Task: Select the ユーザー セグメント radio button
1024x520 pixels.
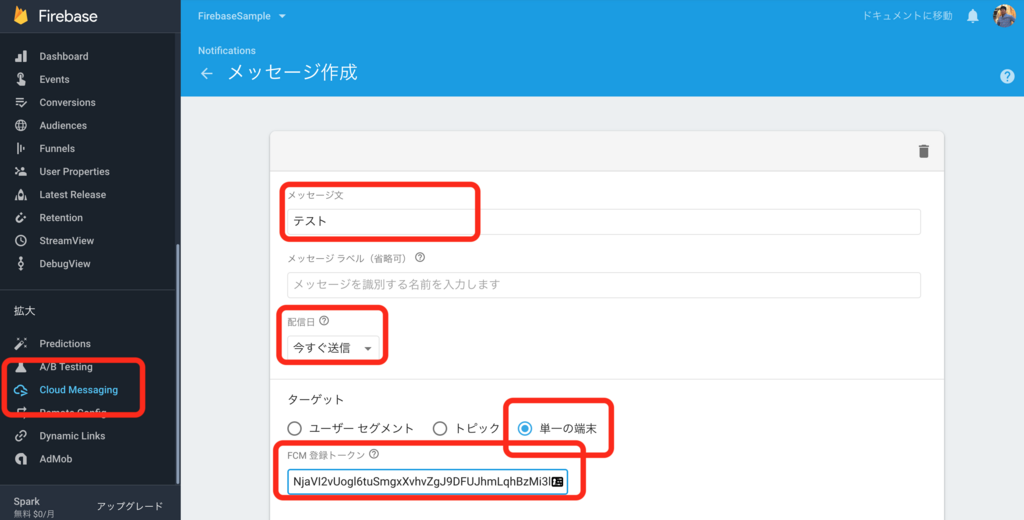Action: point(295,429)
